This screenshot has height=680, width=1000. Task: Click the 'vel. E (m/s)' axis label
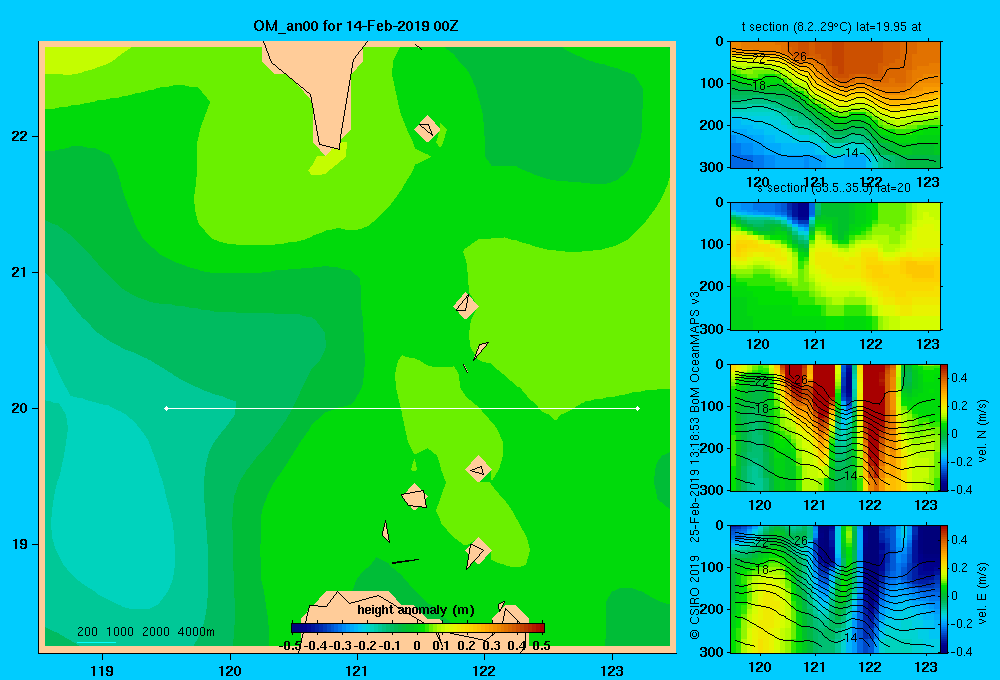(982, 592)
